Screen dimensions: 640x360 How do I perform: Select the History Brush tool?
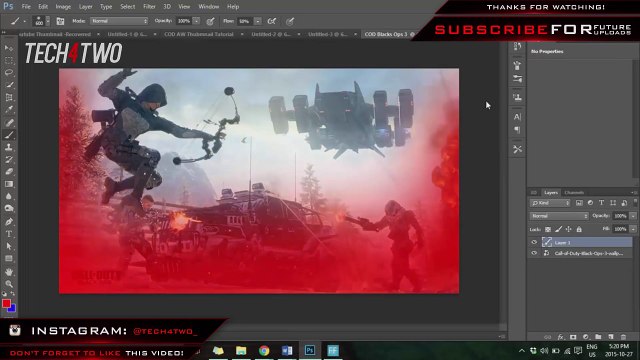9,160
